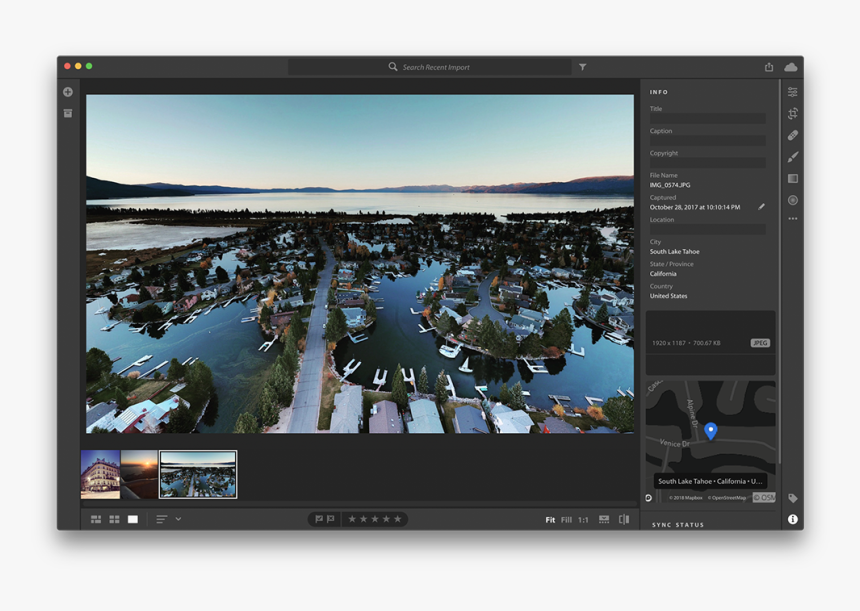The image size is (860, 611).
Task: Select the Fill zoom option
Action: coord(567,520)
